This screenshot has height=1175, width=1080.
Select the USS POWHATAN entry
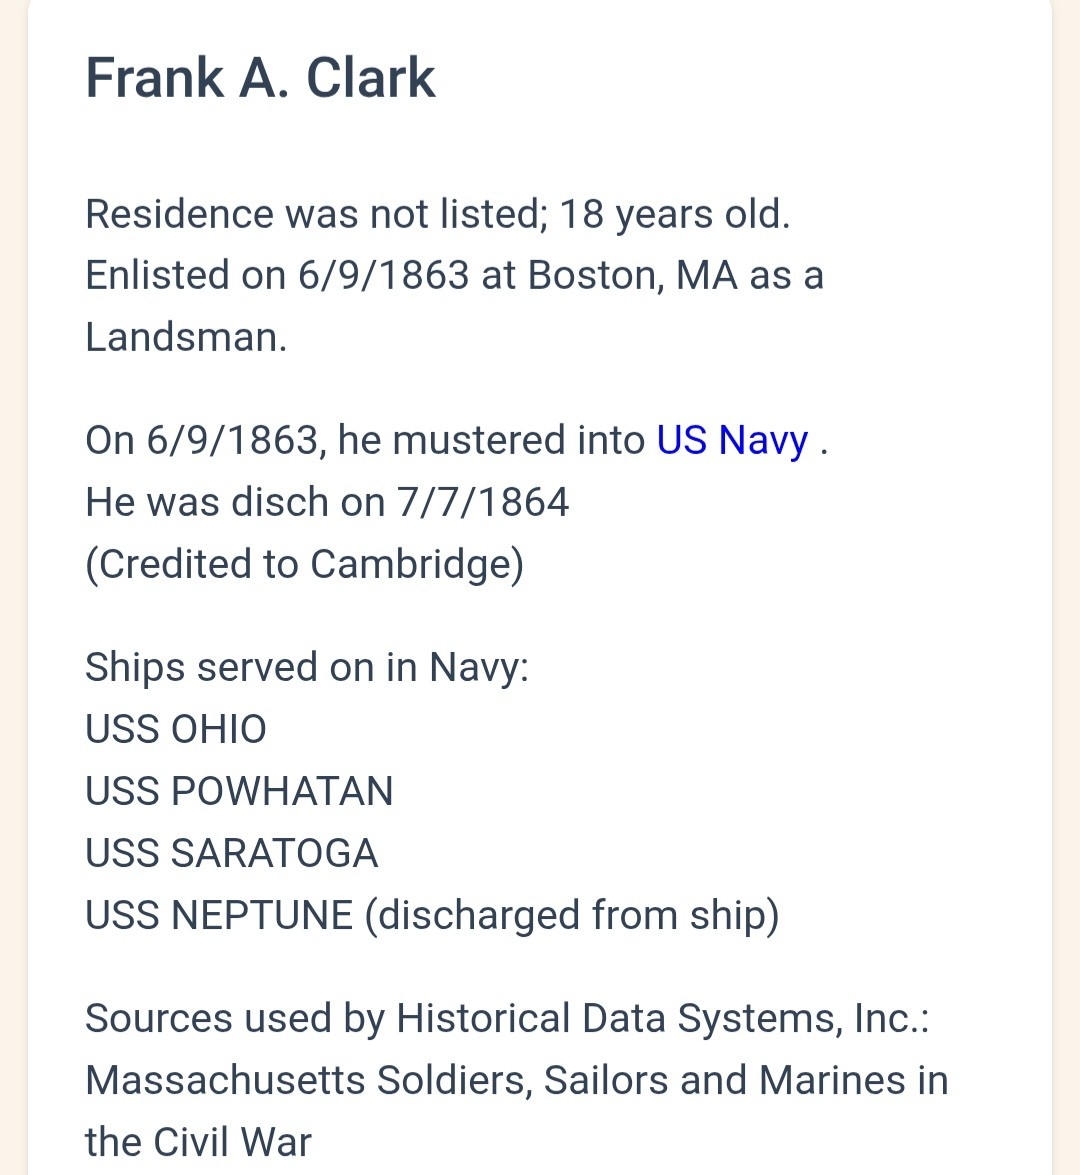click(239, 791)
